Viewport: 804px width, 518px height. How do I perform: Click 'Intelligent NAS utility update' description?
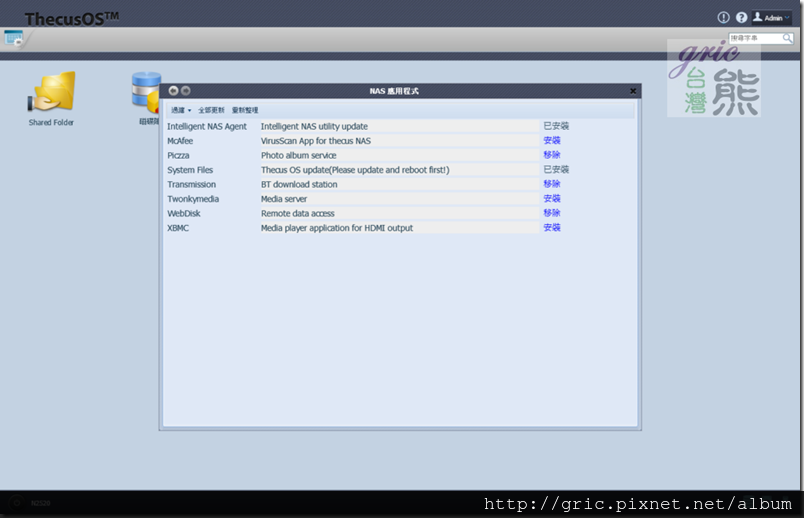pos(314,126)
